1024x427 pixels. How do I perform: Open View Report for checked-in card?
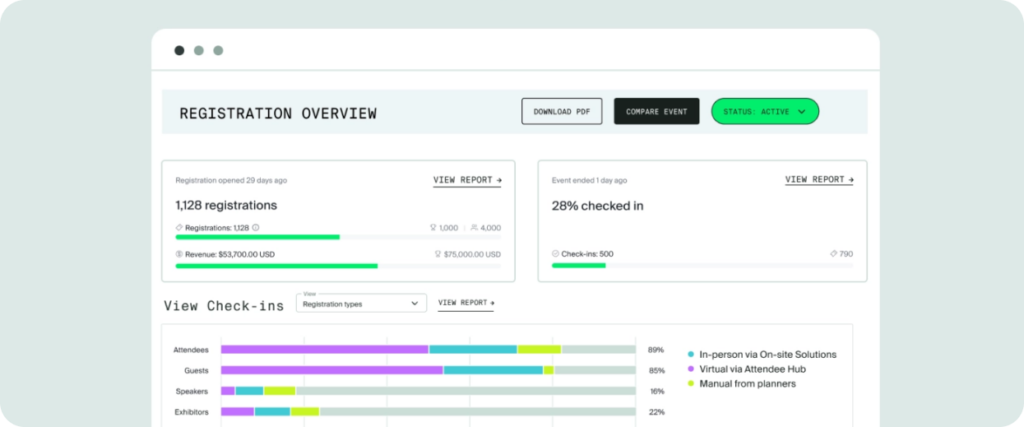click(x=819, y=180)
